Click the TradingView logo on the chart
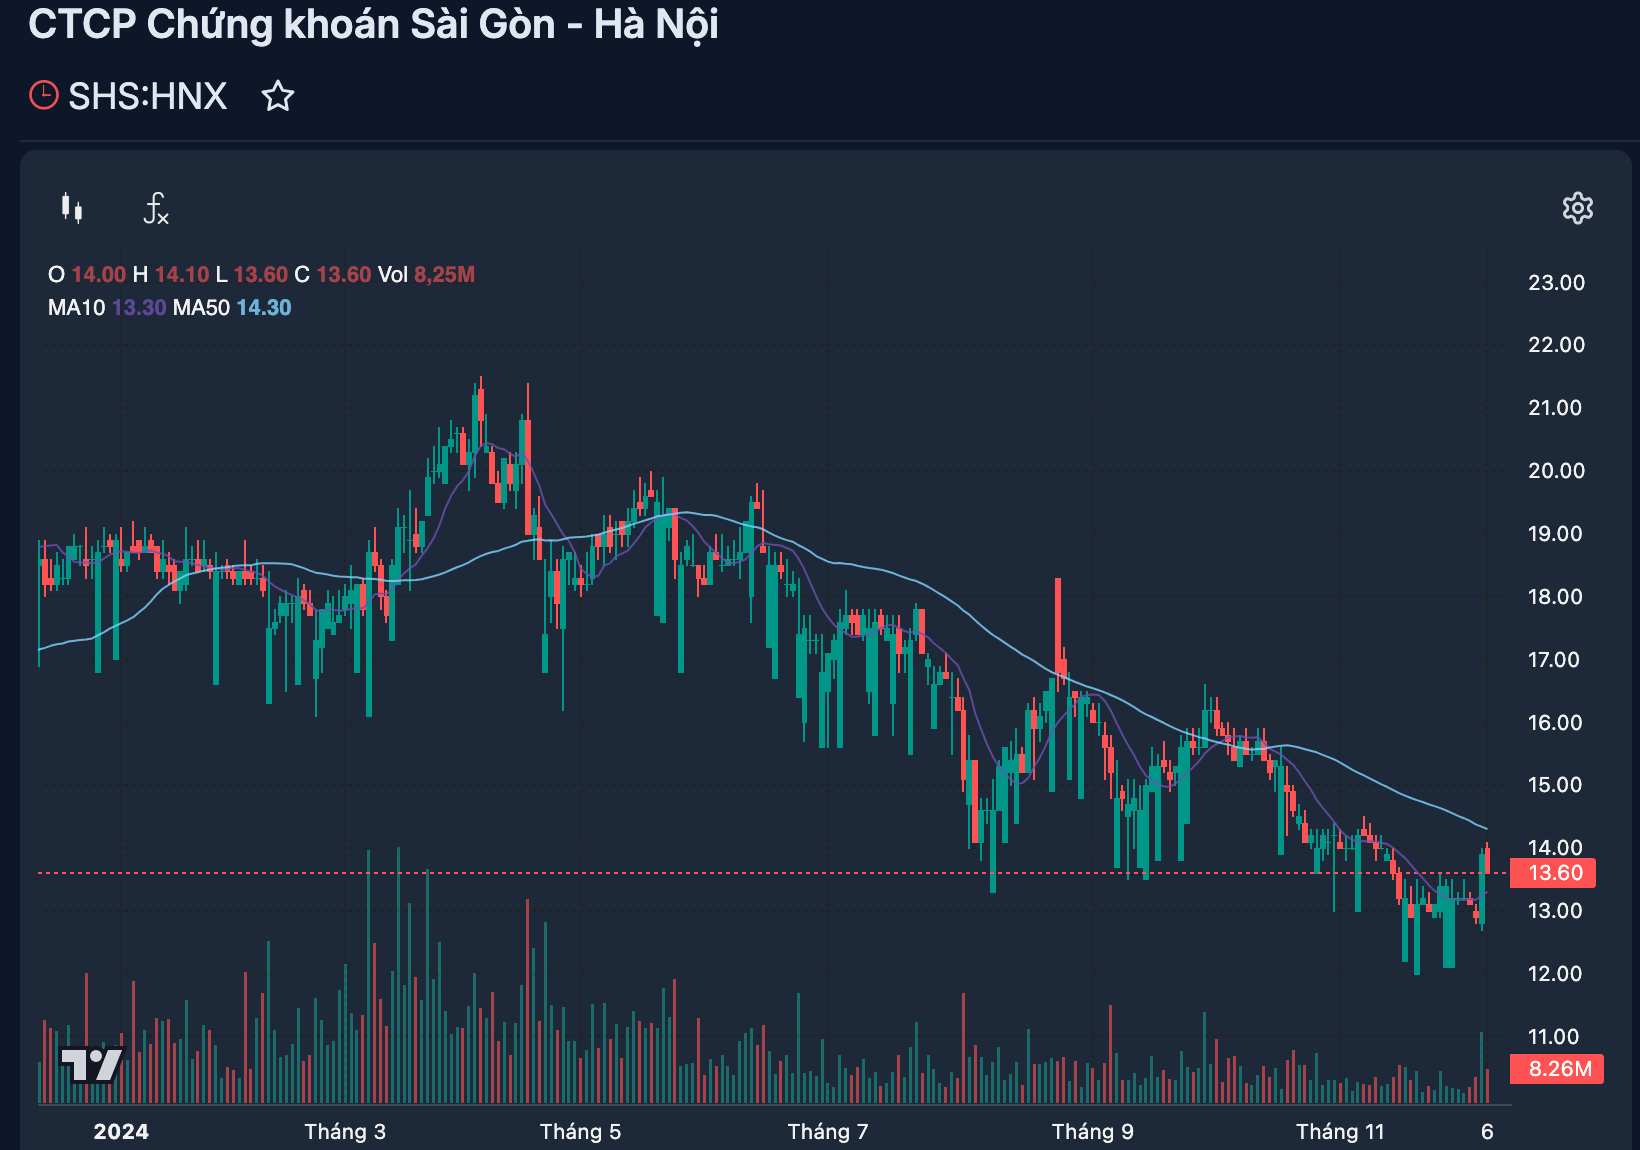This screenshot has width=1640, height=1150. (91, 1064)
